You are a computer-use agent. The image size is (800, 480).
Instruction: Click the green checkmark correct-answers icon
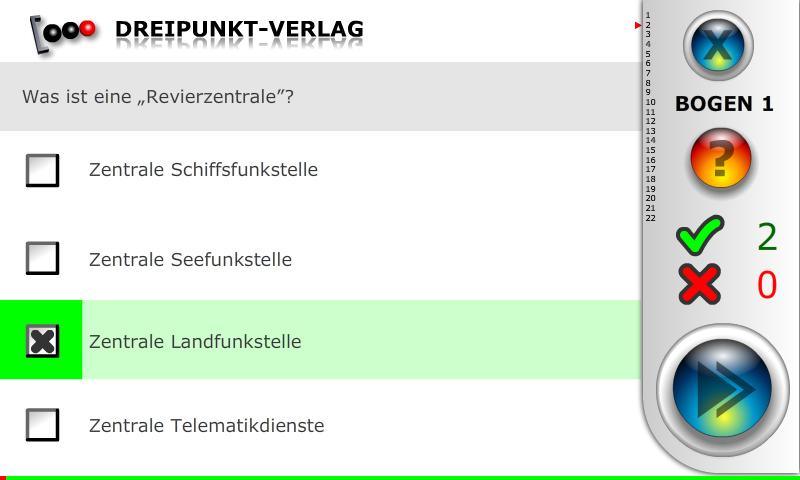tap(700, 236)
